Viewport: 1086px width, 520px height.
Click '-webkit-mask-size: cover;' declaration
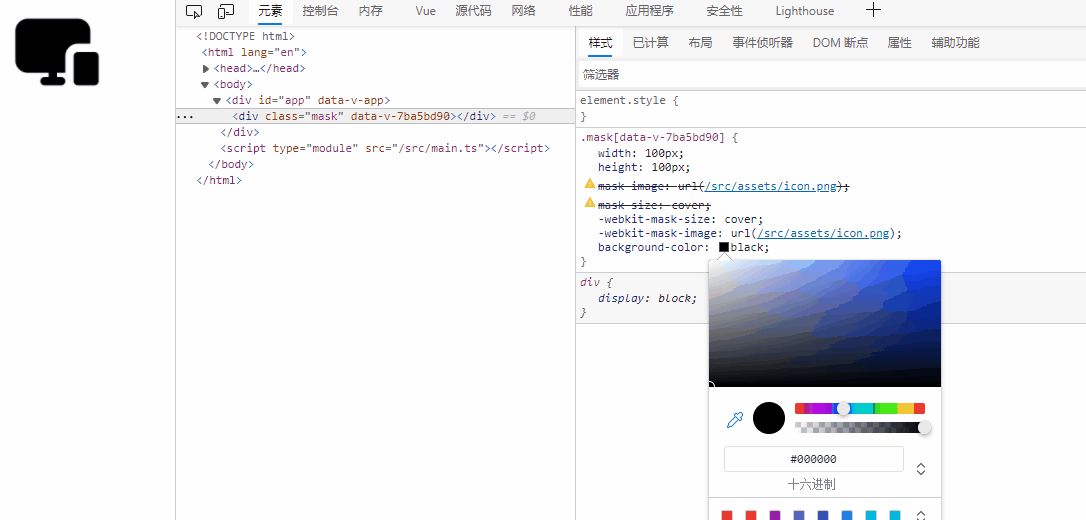(681, 219)
